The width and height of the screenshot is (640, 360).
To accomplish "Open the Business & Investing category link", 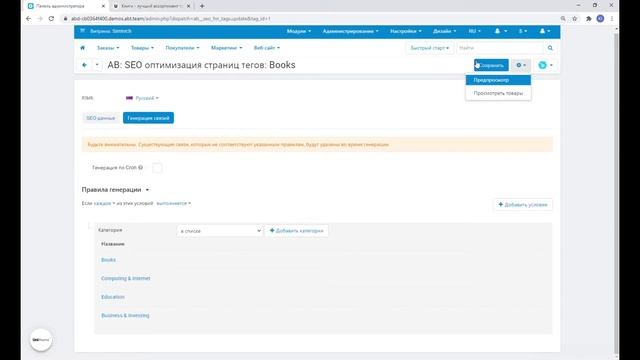I will (125, 316).
